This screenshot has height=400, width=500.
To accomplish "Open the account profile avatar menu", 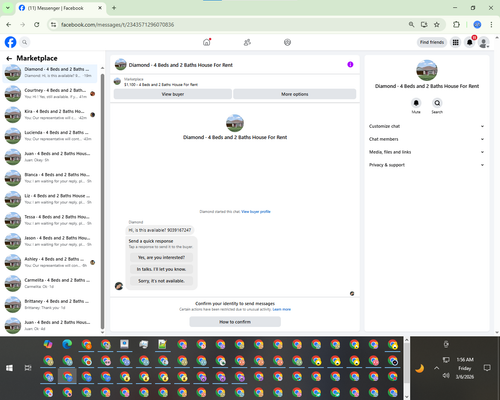I will pos(484,42).
